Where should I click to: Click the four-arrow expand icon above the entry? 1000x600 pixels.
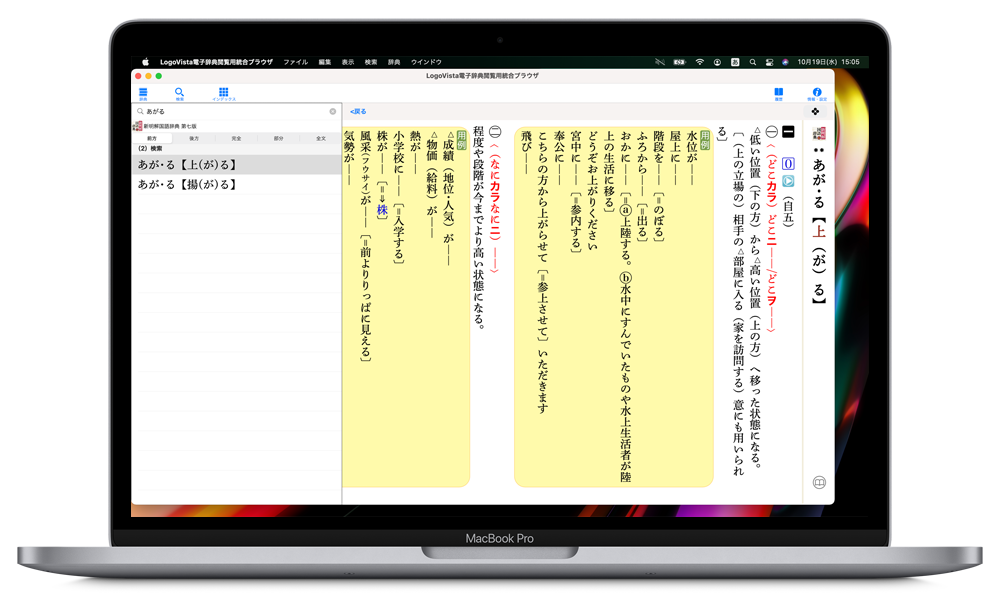[x=815, y=112]
